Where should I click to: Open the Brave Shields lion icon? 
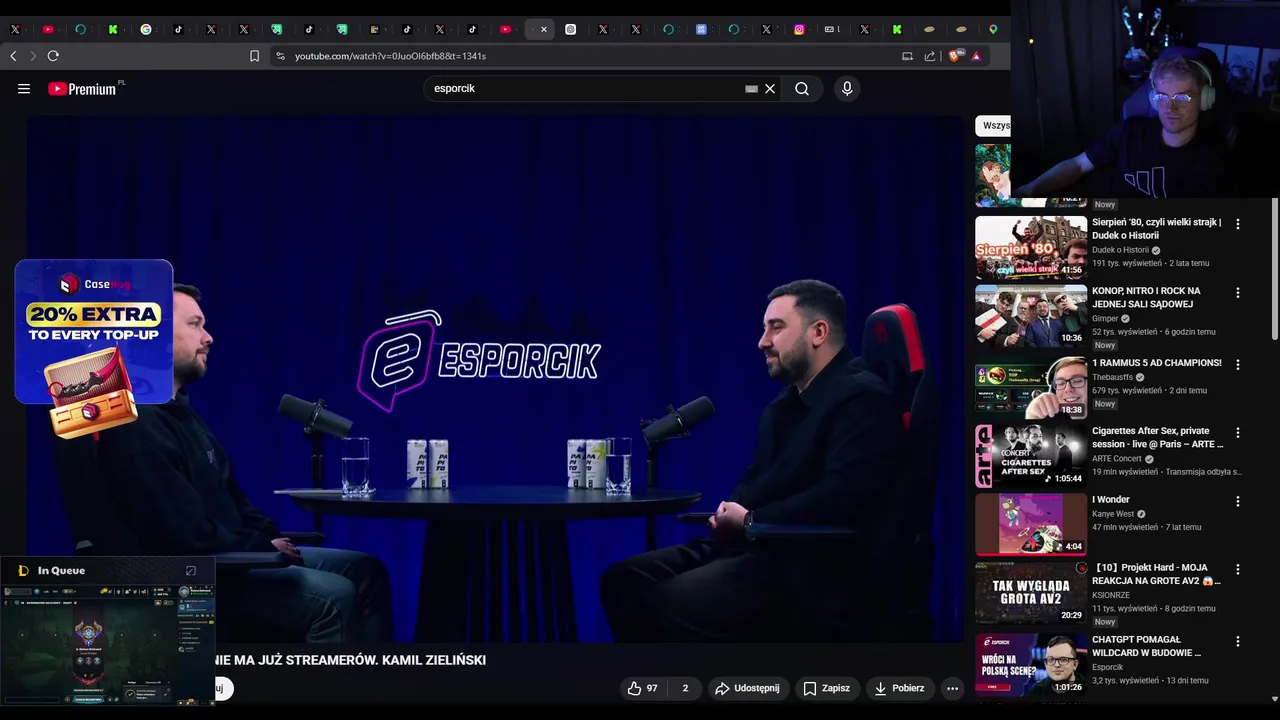click(954, 56)
